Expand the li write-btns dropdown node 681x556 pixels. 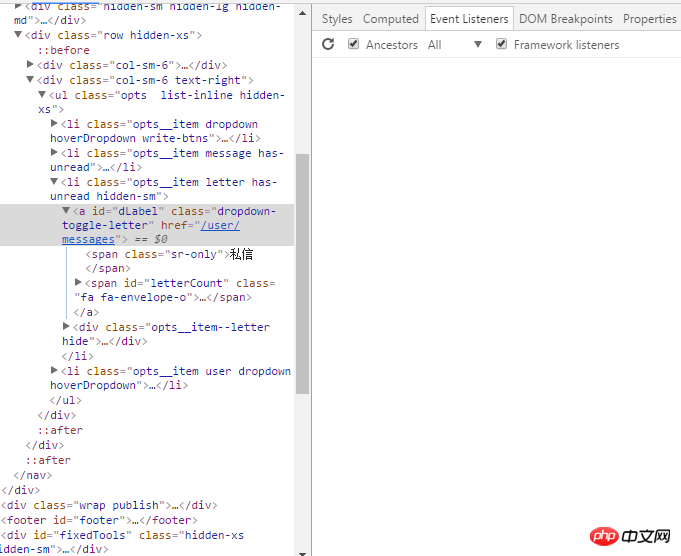coord(54,123)
